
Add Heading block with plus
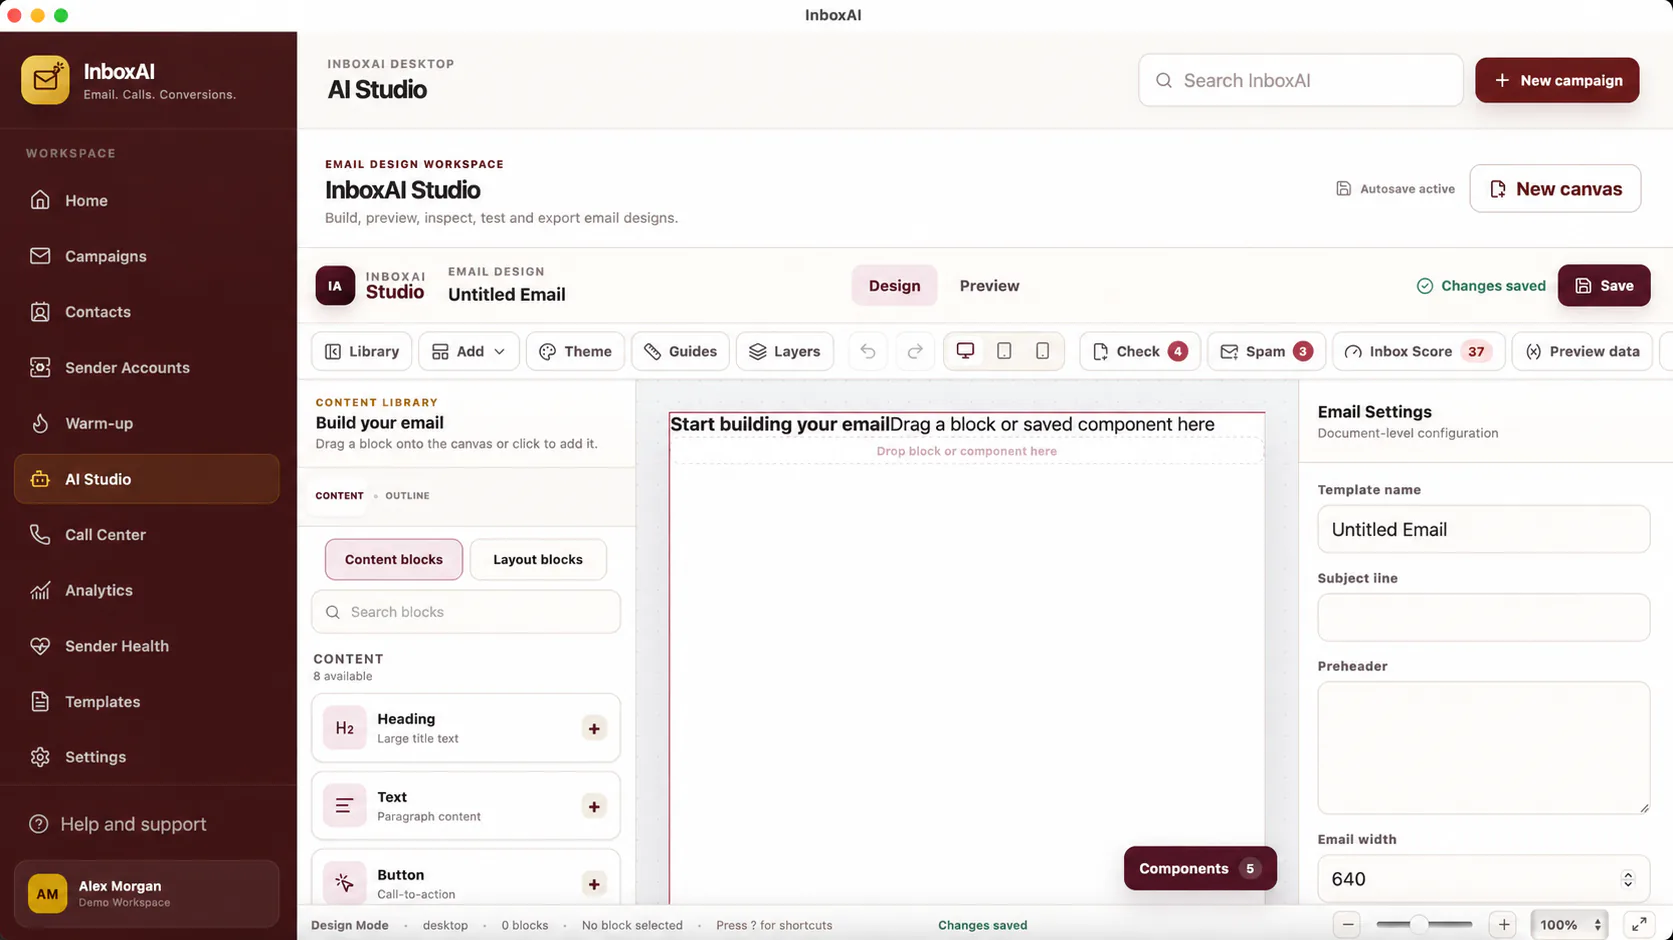pos(594,729)
